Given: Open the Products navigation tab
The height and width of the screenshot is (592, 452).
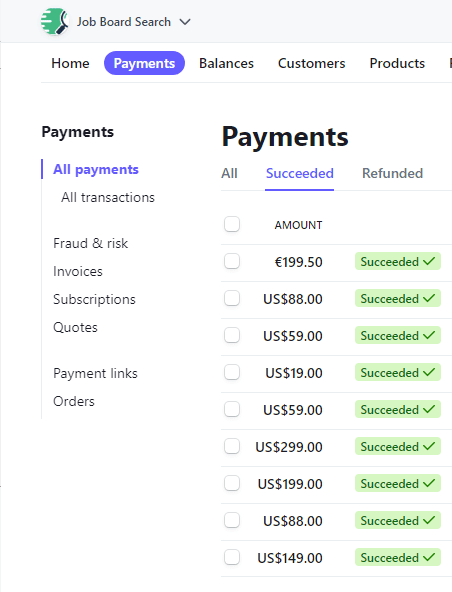Looking at the screenshot, I should 397,63.
